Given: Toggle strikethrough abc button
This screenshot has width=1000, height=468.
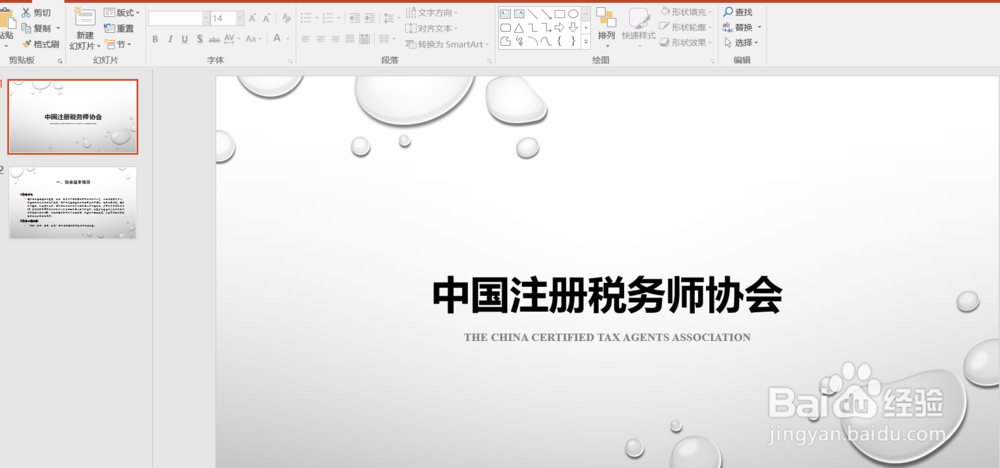Looking at the screenshot, I should click(x=214, y=39).
